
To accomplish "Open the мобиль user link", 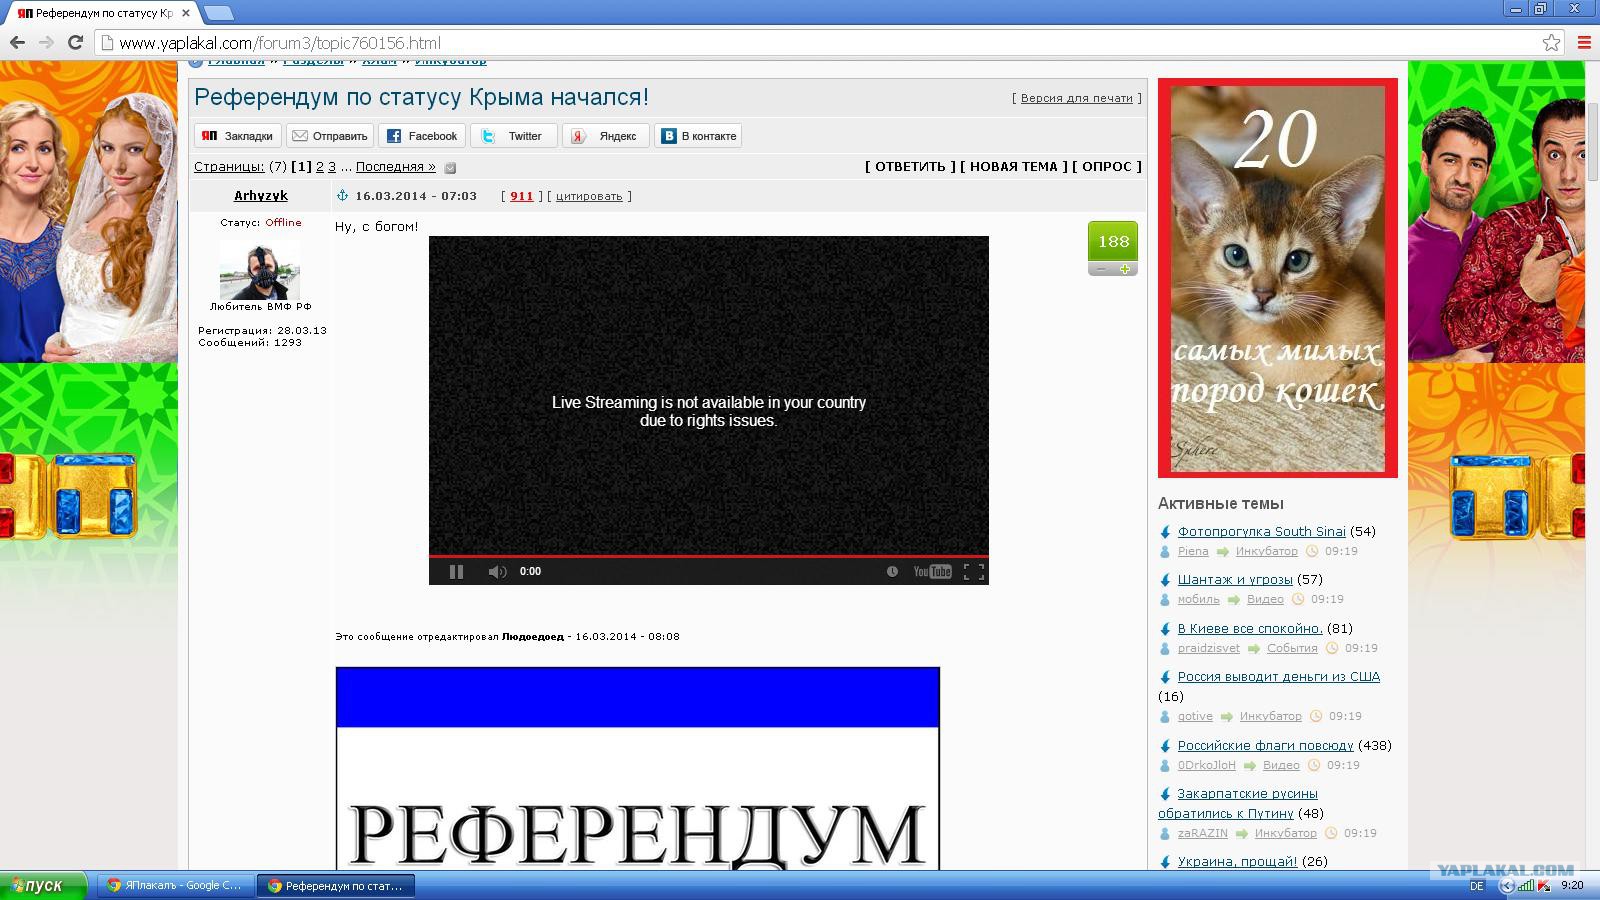I will [x=1199, y=599].
